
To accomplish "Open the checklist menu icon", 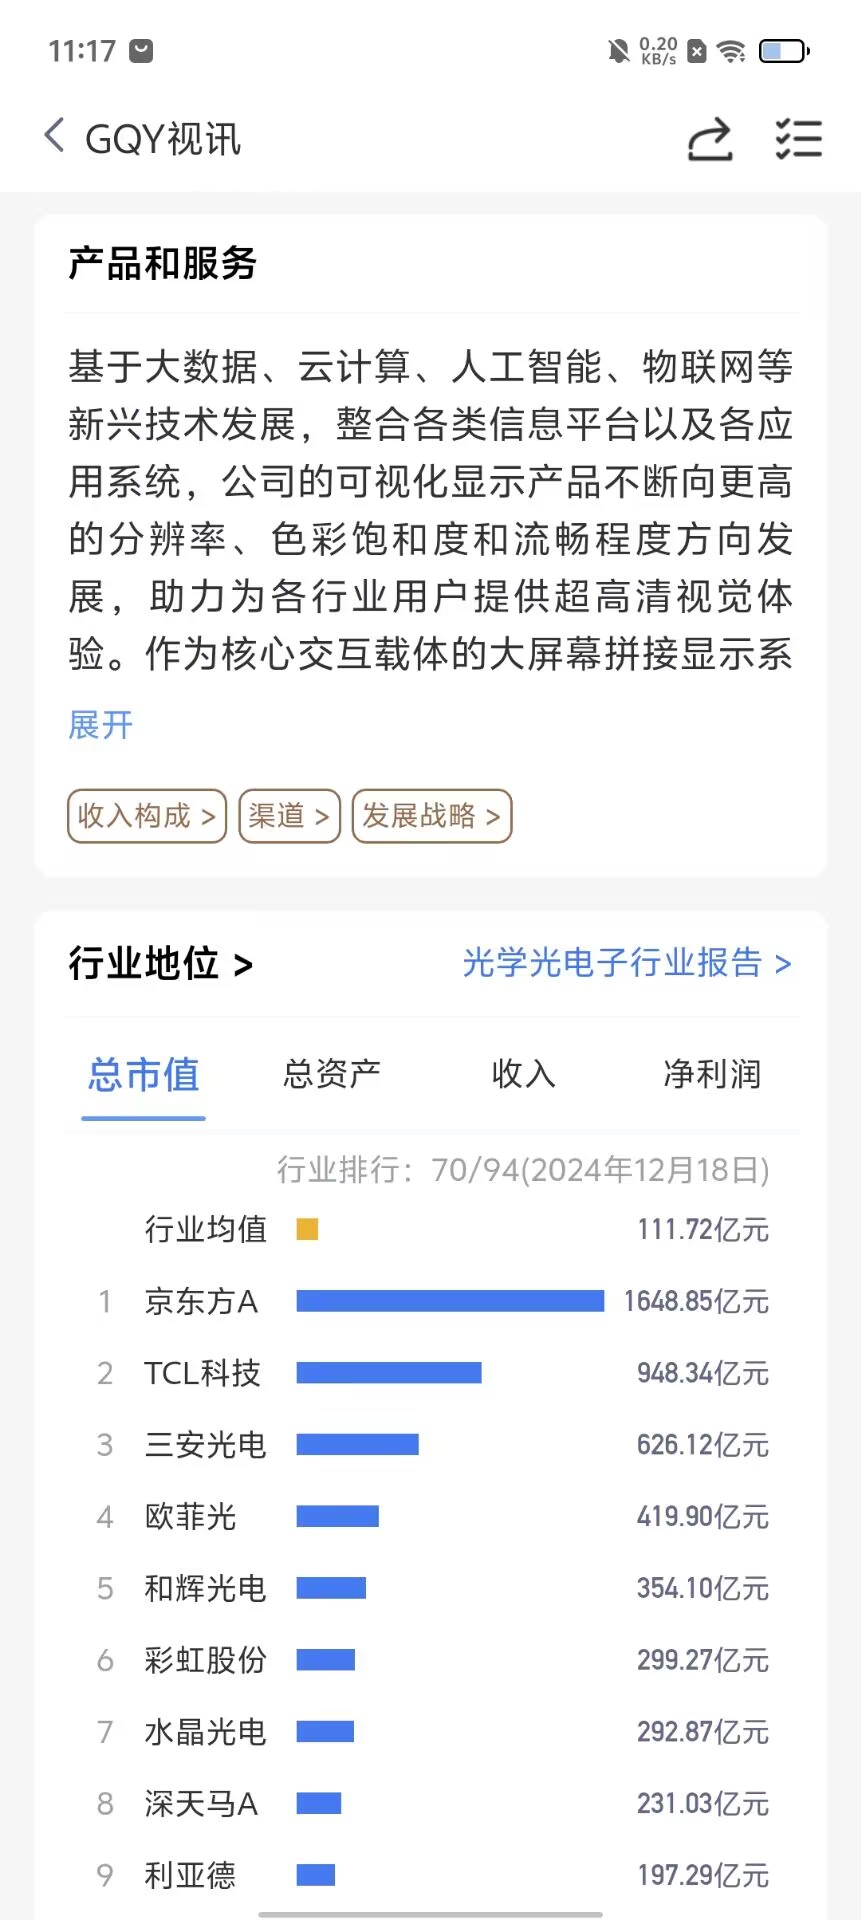I will [x=799, y=139].
